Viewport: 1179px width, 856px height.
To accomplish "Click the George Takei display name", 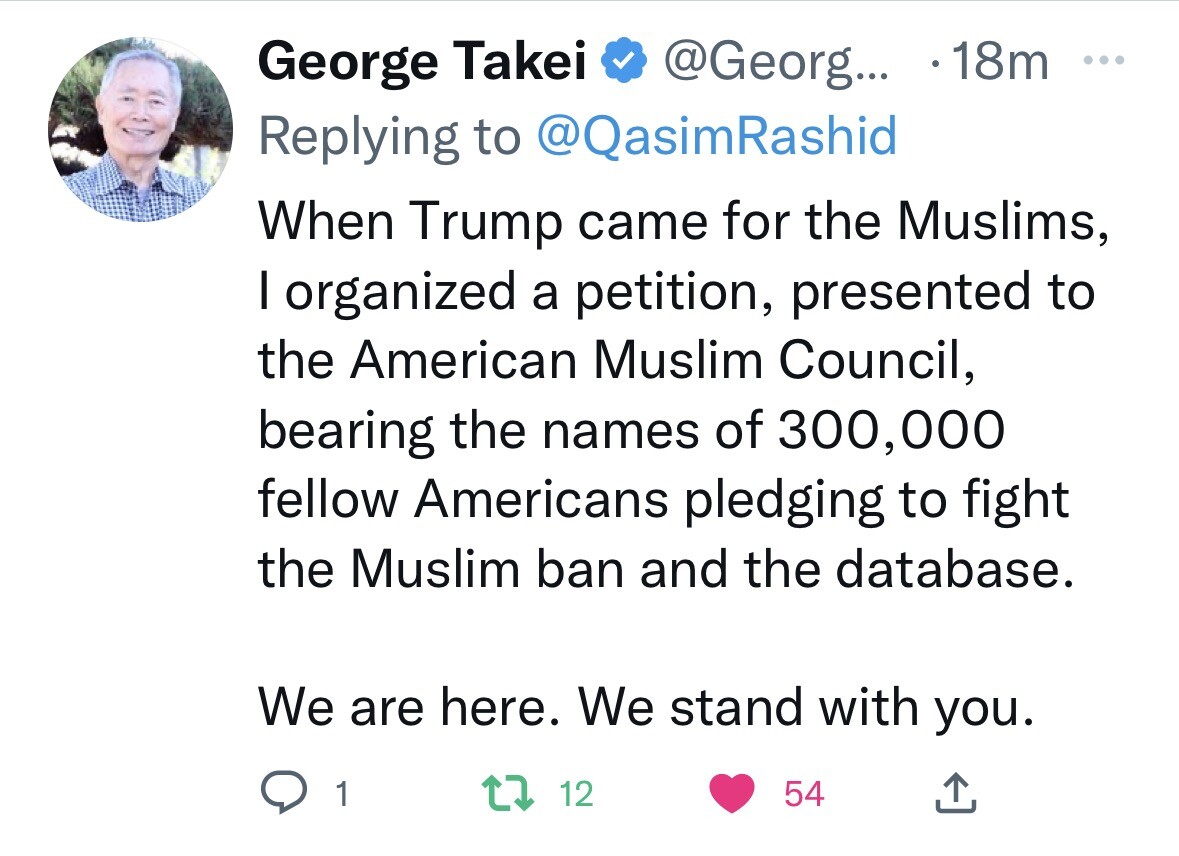I will tap(422, 64).
